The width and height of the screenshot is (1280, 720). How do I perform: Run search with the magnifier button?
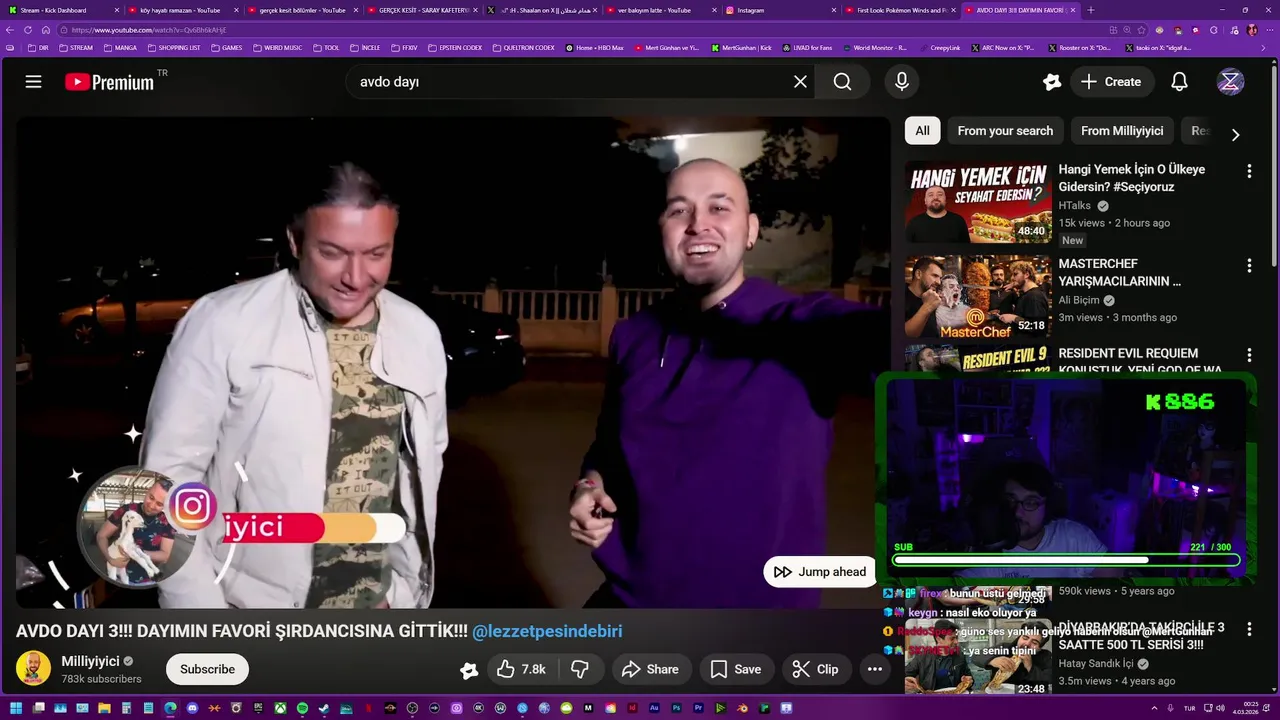[x=843, y=82]
